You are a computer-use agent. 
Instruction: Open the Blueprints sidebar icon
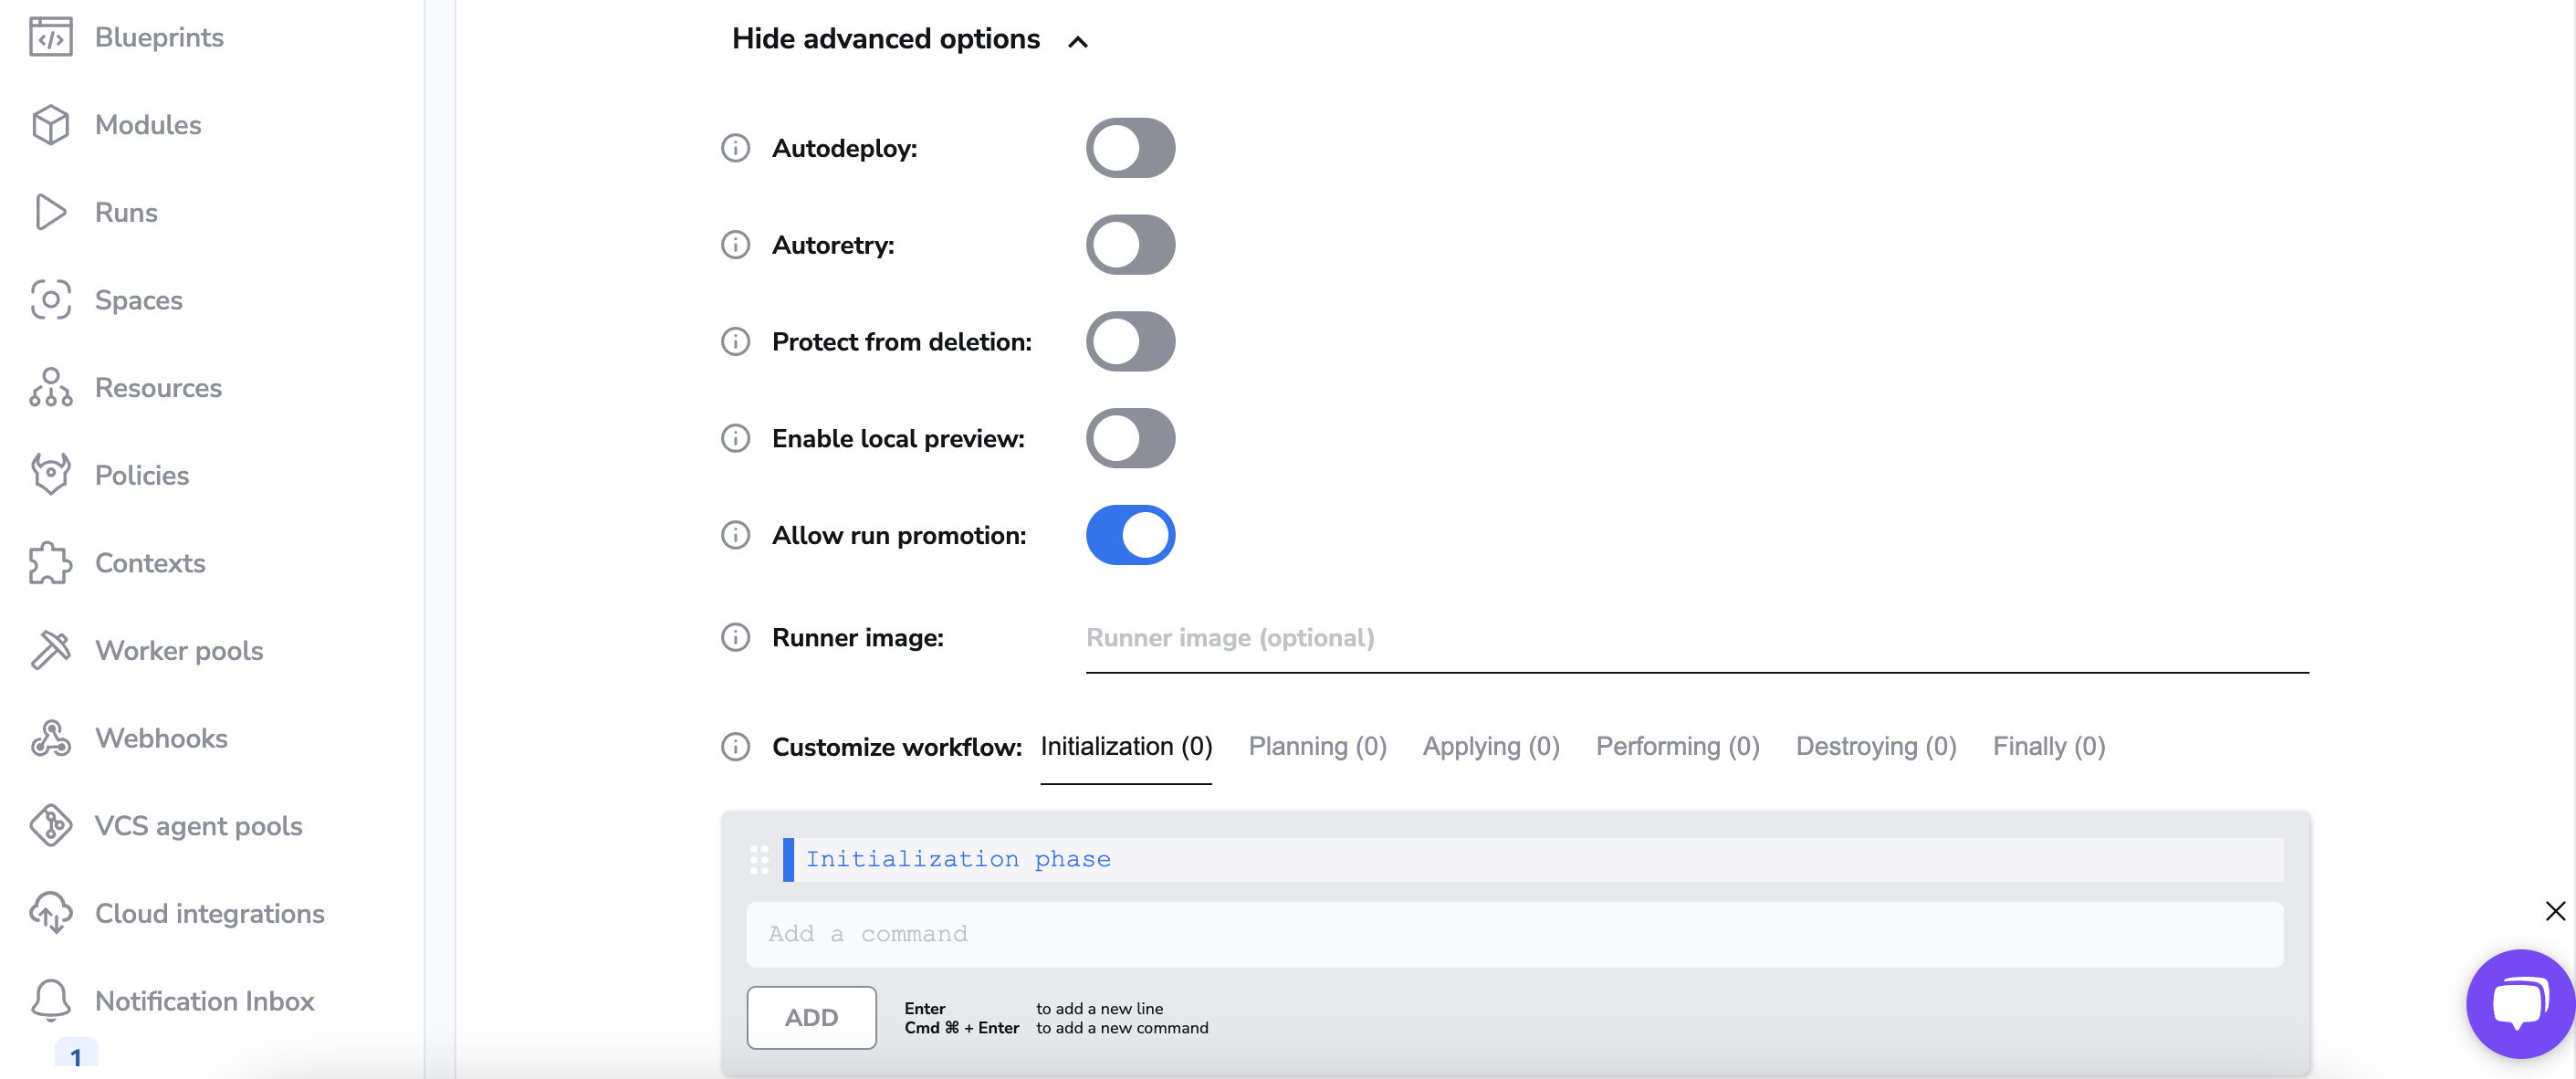click(x=50, y=37)
